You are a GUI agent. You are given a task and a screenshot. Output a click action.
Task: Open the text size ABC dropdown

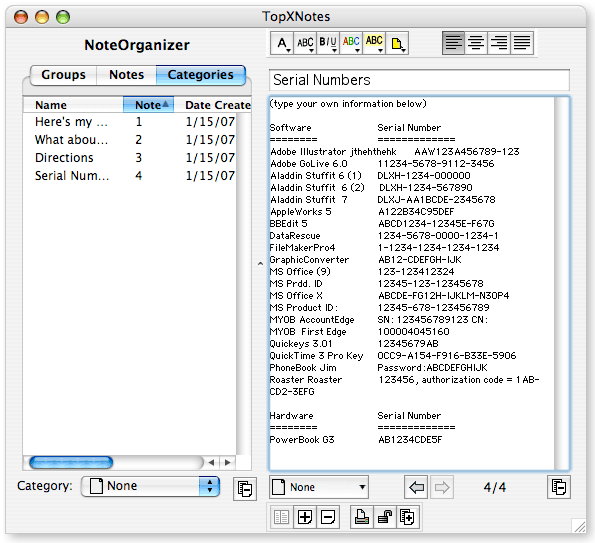pos(305,43)
